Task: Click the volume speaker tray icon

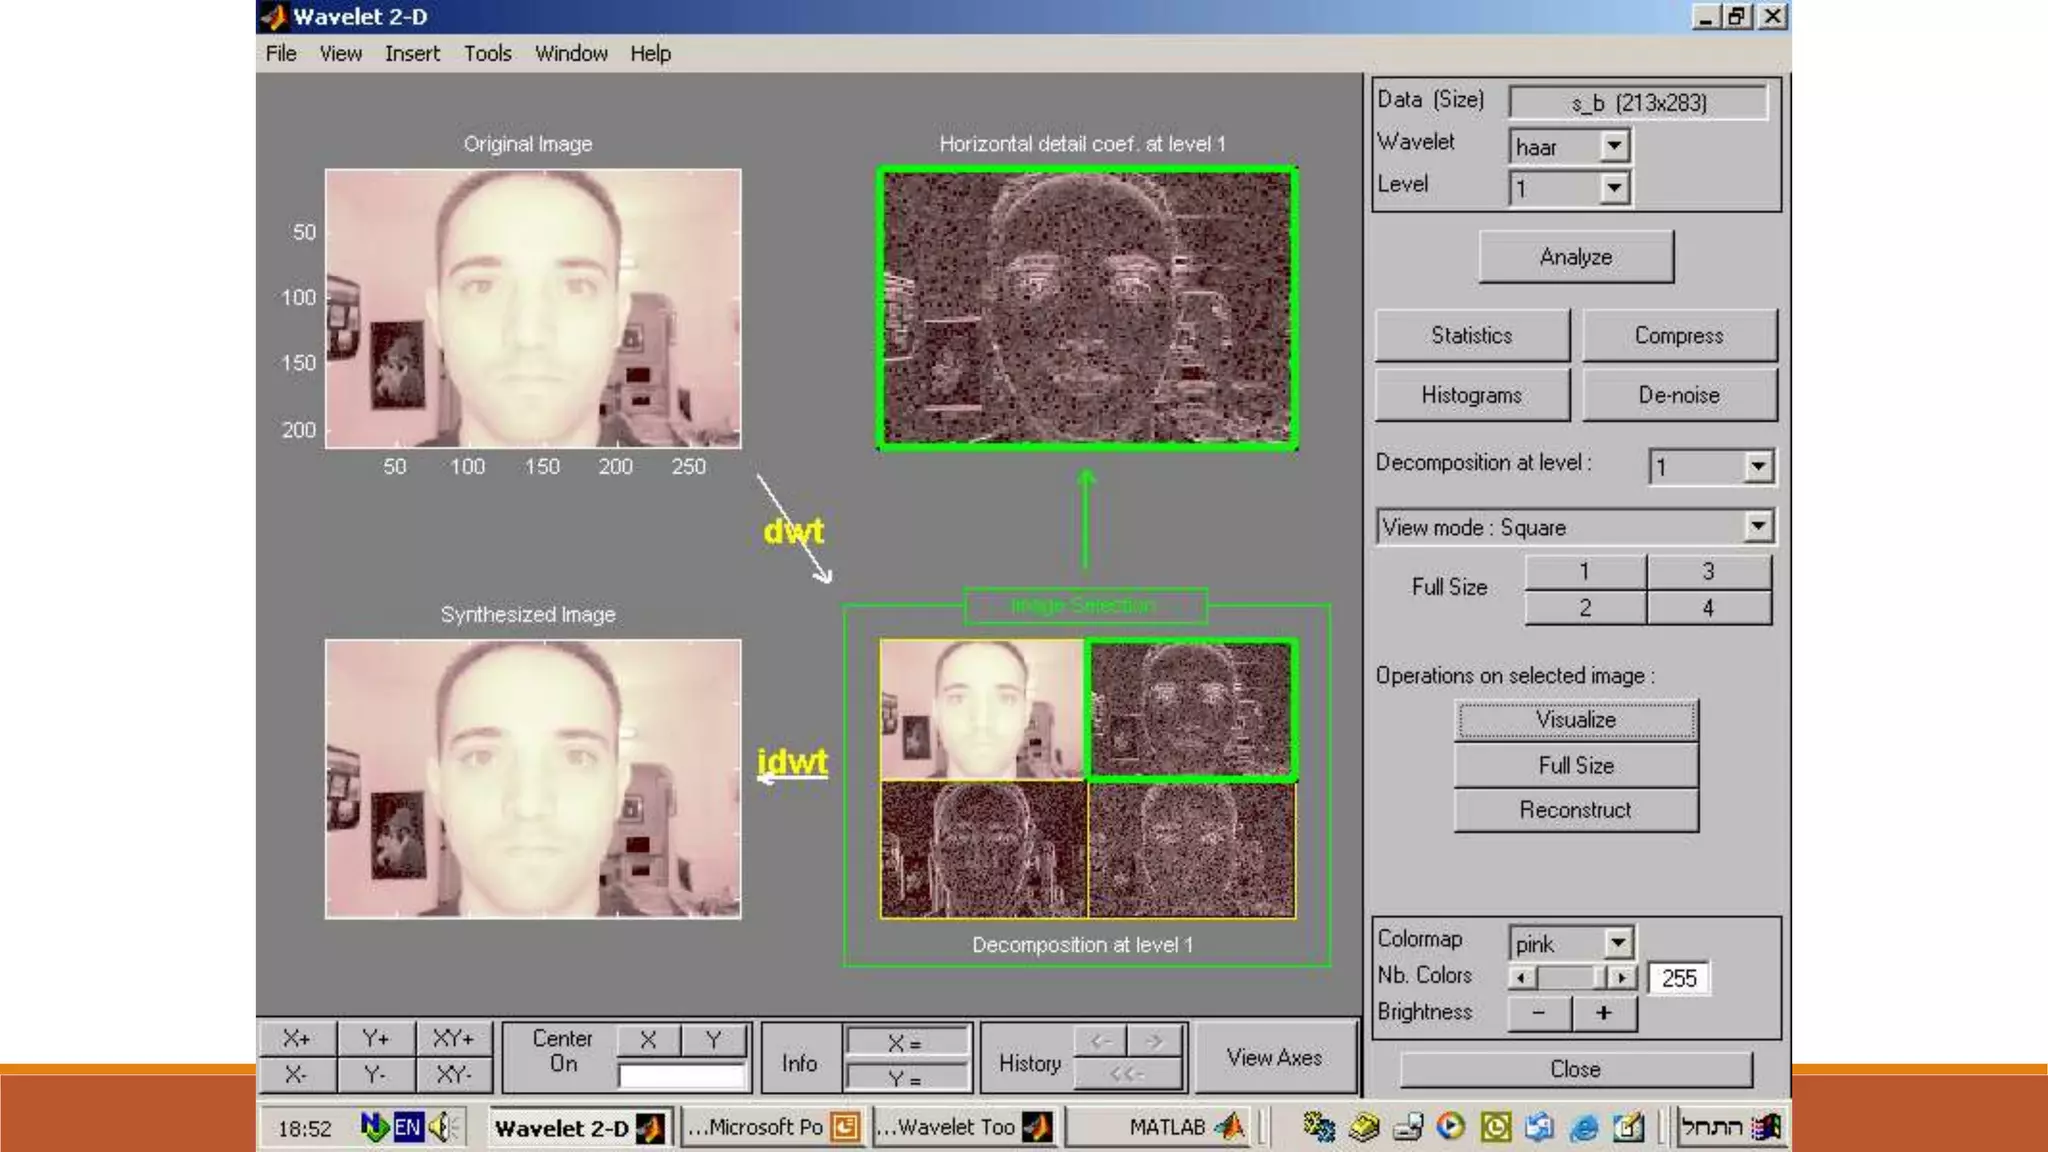Action: click(441, 1128)
